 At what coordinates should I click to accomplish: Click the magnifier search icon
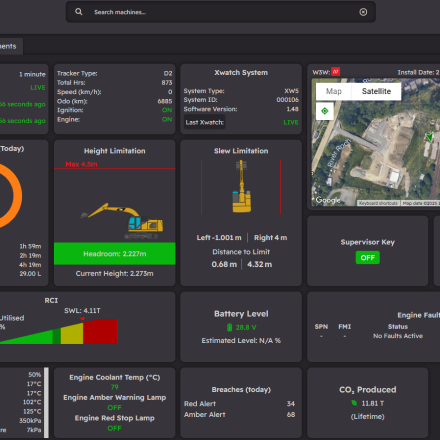click(x=79, y=12)
